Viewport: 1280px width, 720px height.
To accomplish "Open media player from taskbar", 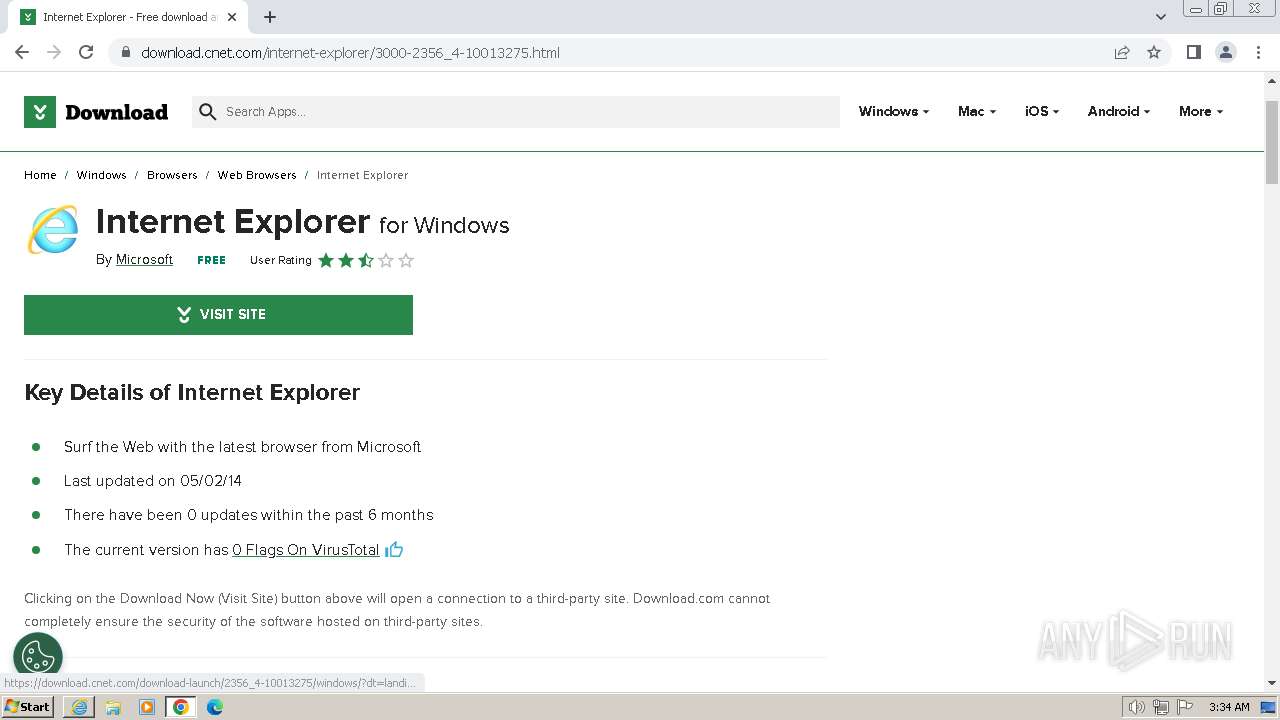I will pyautogui.click(x=147, y=707).
